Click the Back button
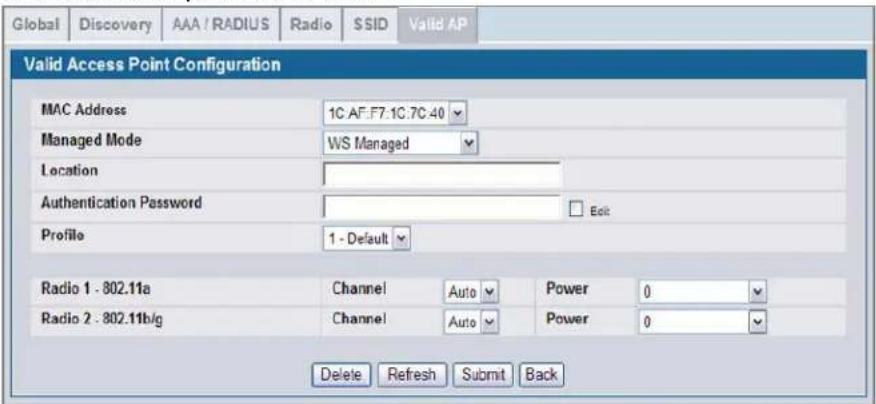 coord(542,375)
